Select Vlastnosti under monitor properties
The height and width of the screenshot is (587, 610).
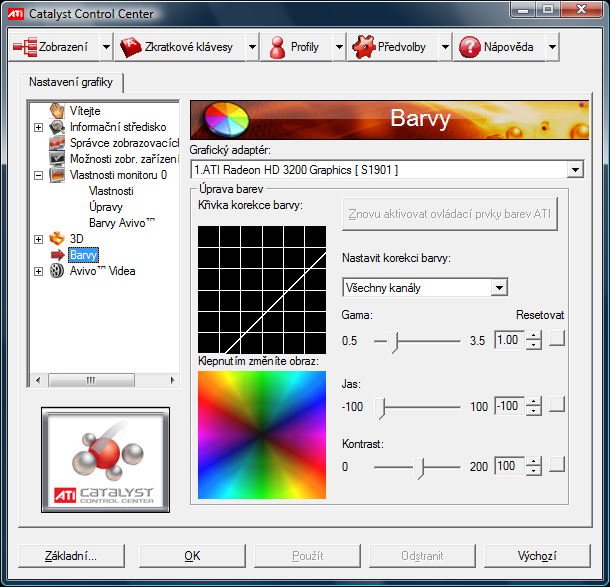pos(111,191)
